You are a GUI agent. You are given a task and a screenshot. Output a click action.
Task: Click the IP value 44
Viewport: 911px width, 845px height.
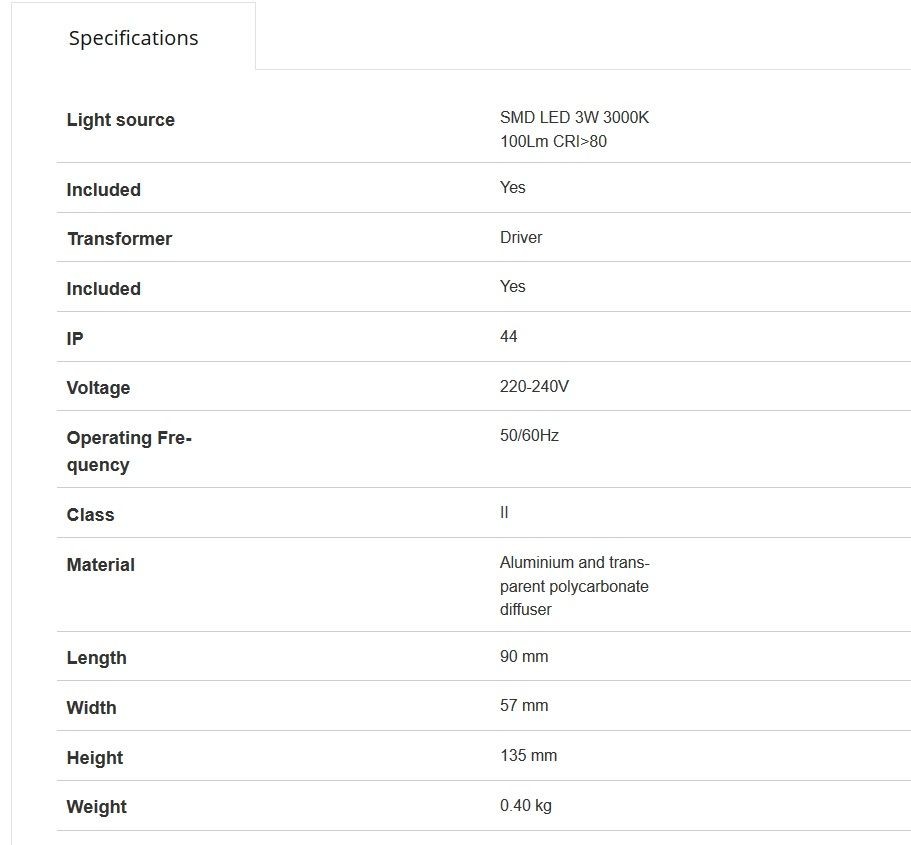click(x=508, y=336)
